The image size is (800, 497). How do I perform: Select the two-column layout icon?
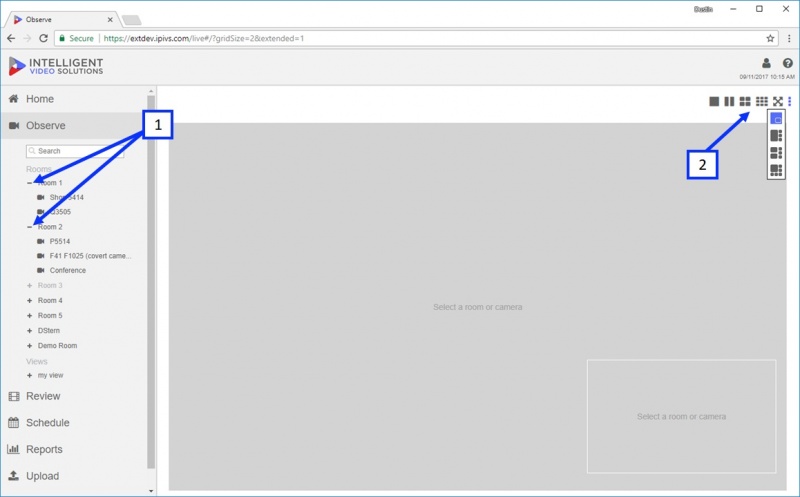pos(730,102)
